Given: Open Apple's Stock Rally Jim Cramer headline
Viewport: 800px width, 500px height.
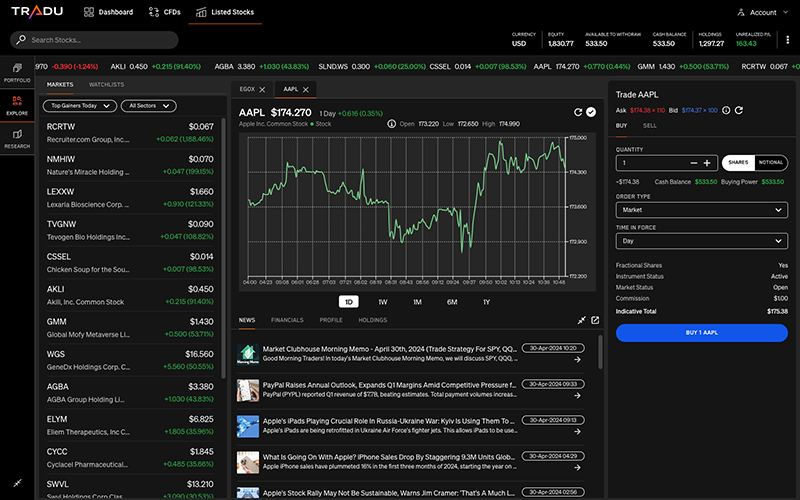Looking at the screenshot, I should pos(388,493).
